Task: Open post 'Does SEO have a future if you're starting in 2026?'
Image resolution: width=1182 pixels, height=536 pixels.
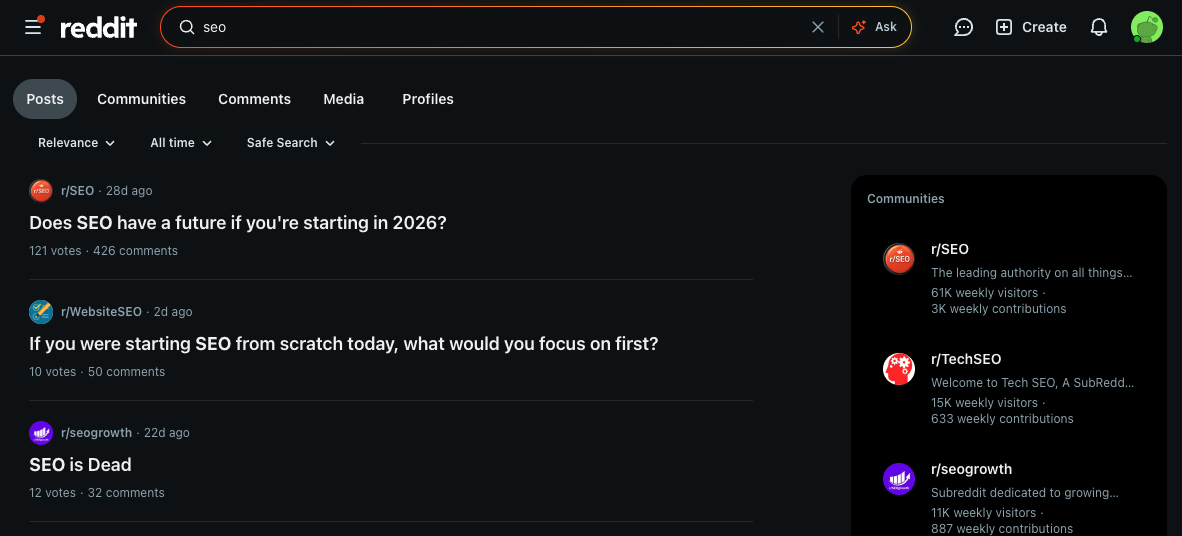Action: pyautogui.click(x=238, y=223)
